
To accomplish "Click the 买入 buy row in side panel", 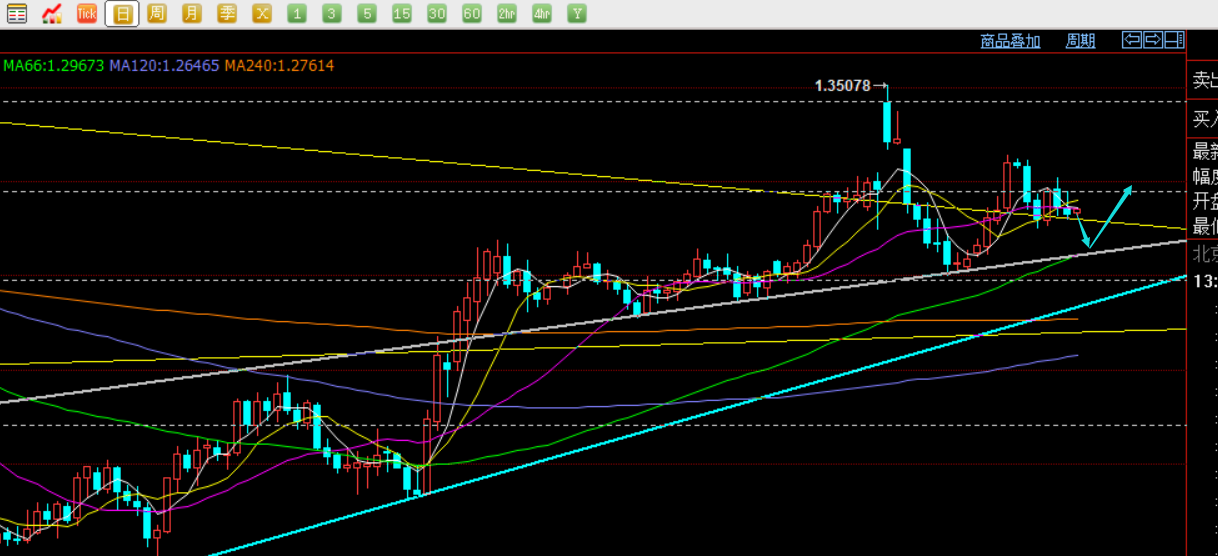I will [x=1204, y=119].
